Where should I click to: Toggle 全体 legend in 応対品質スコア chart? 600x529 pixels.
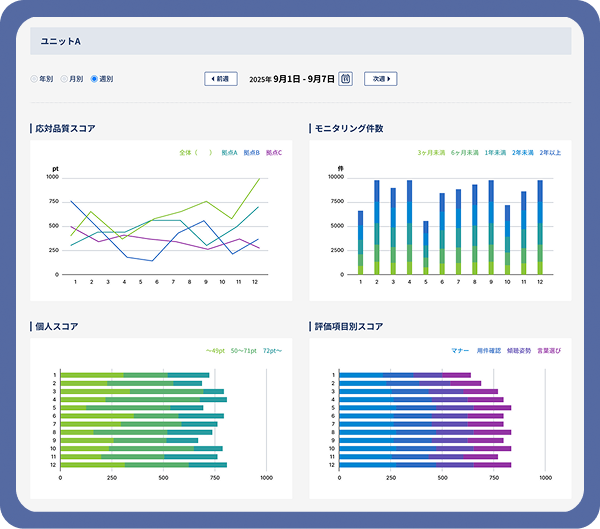click(195, 153)
